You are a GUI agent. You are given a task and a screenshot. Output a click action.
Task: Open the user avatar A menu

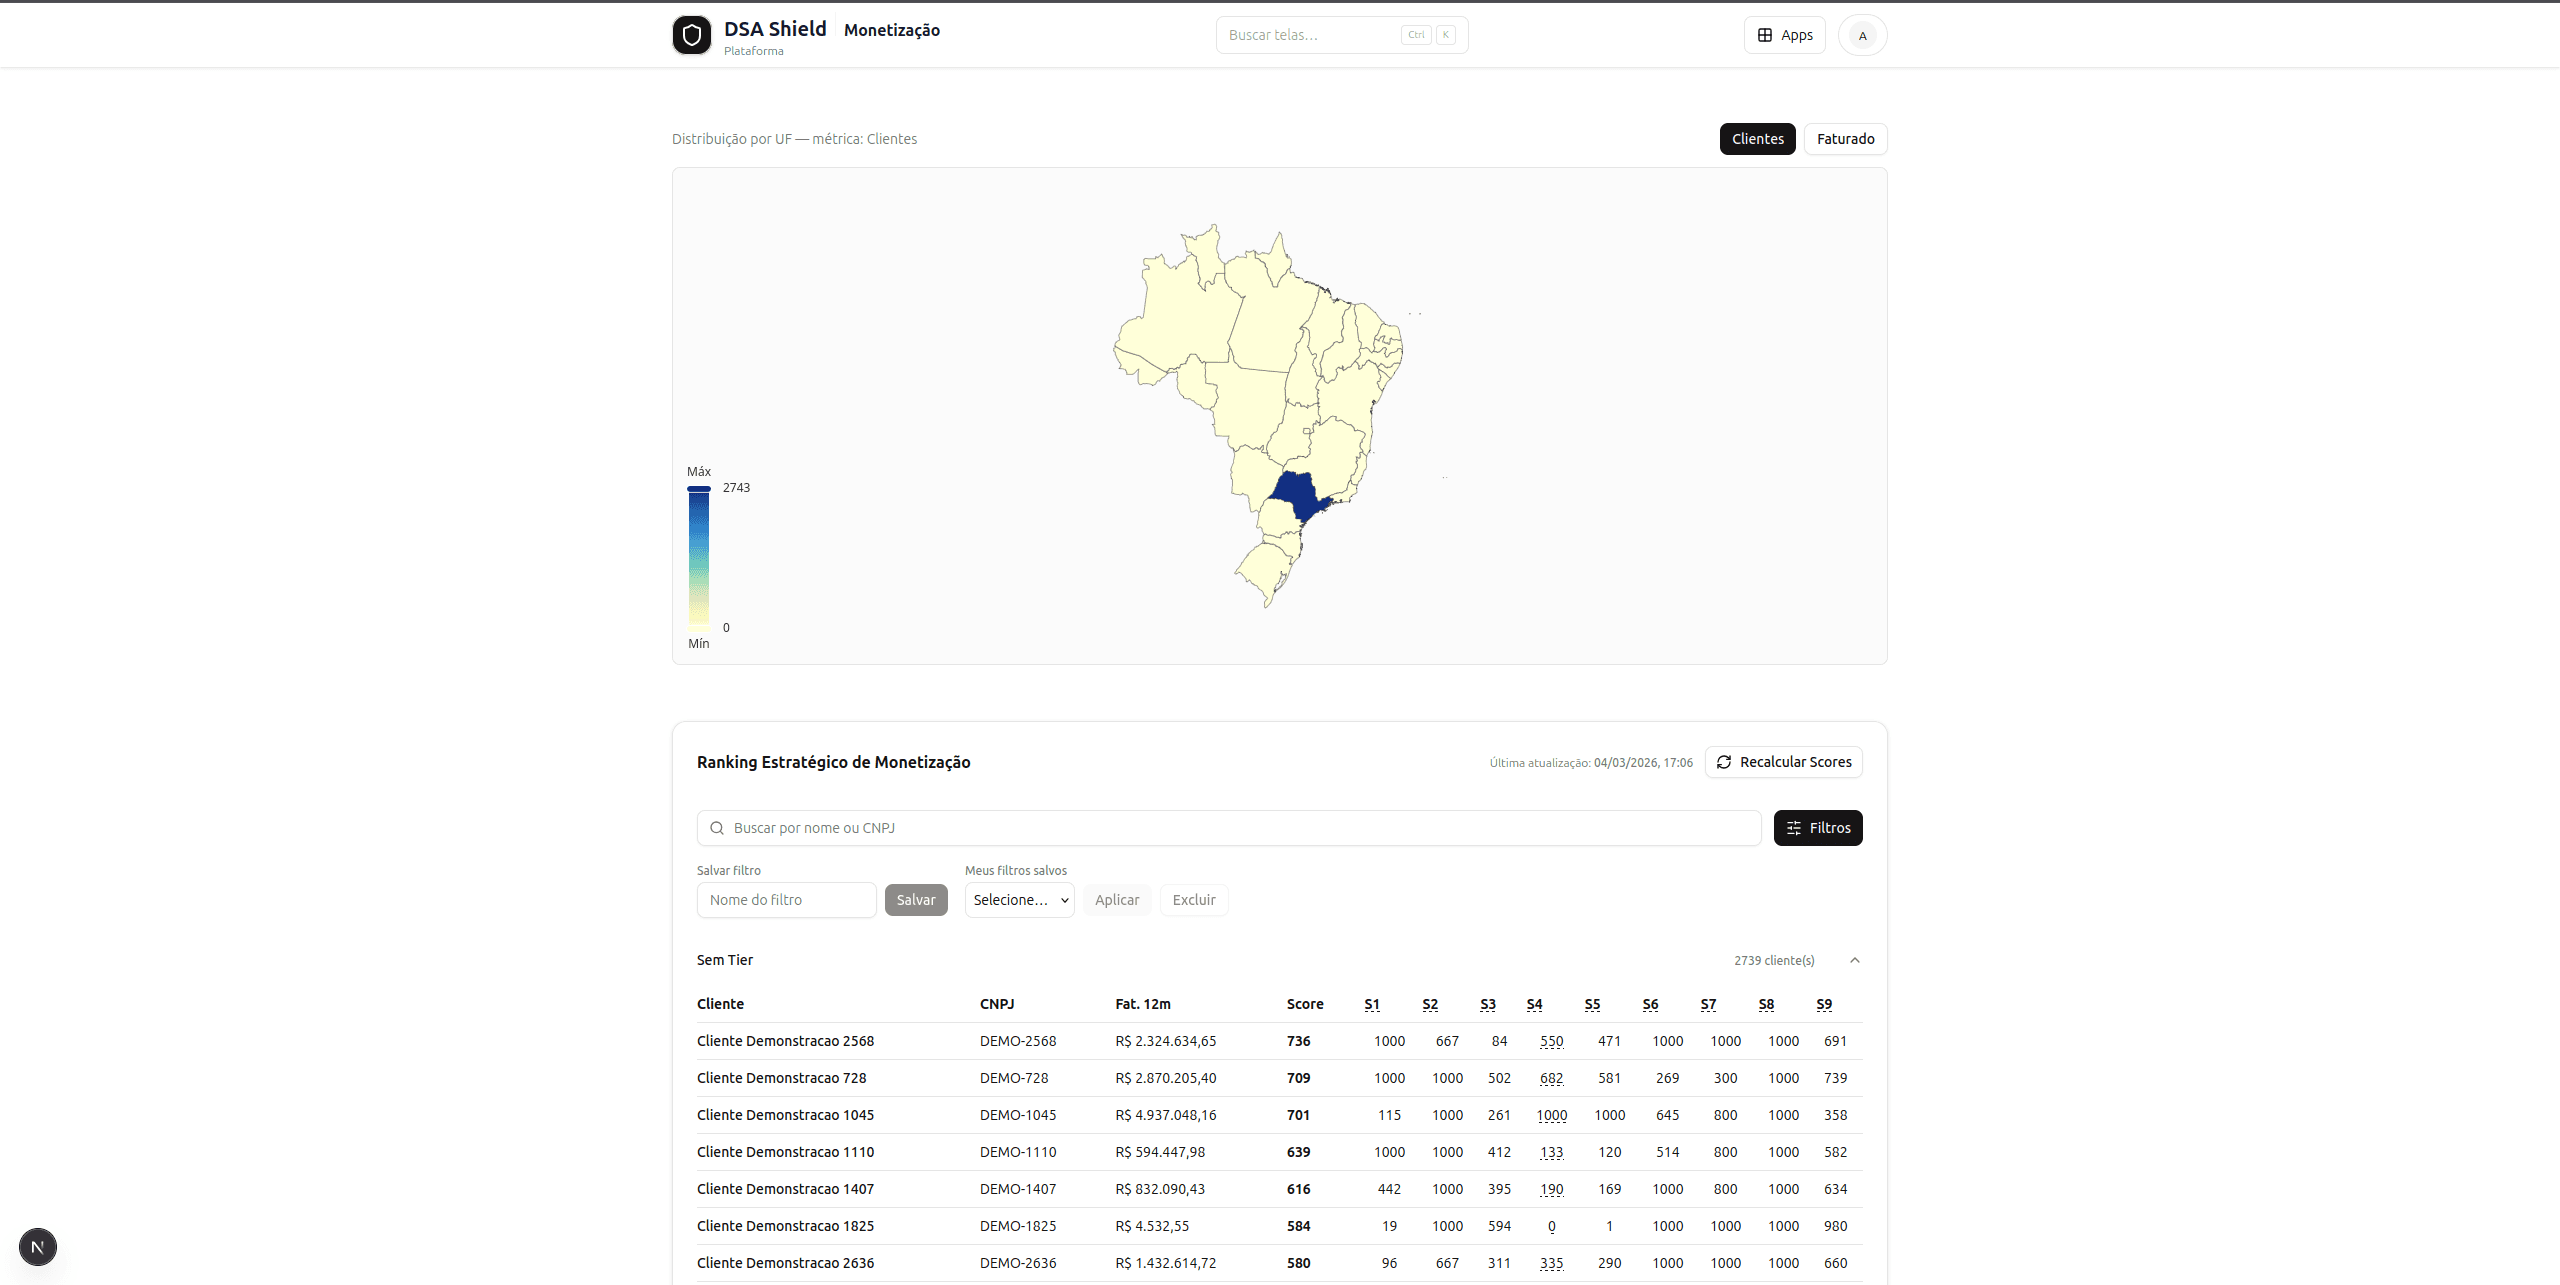point(1862,35)
